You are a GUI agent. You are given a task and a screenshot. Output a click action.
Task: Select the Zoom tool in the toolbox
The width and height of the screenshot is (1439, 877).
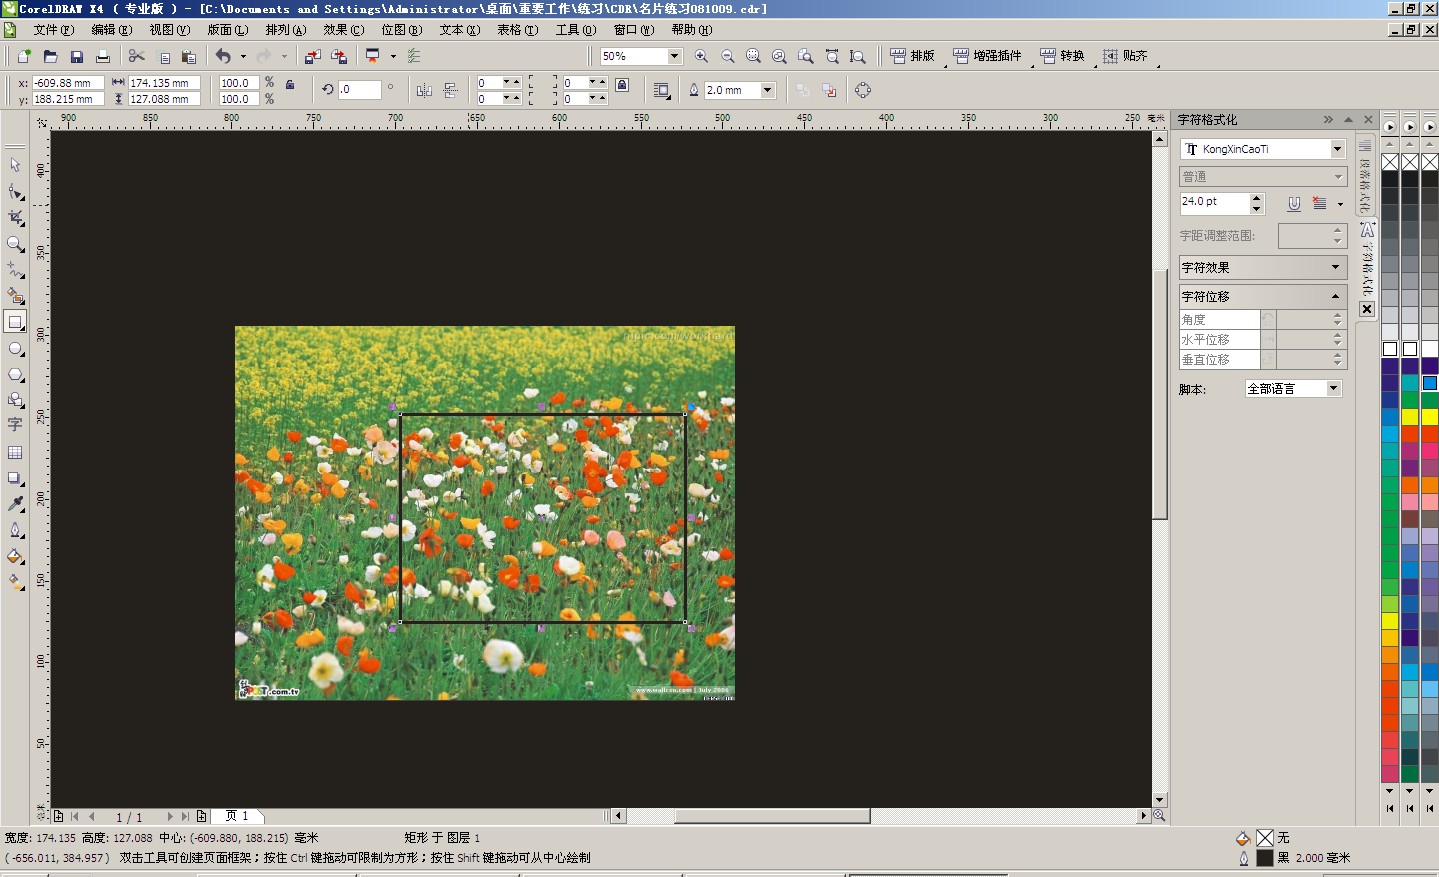pos(15,243)
